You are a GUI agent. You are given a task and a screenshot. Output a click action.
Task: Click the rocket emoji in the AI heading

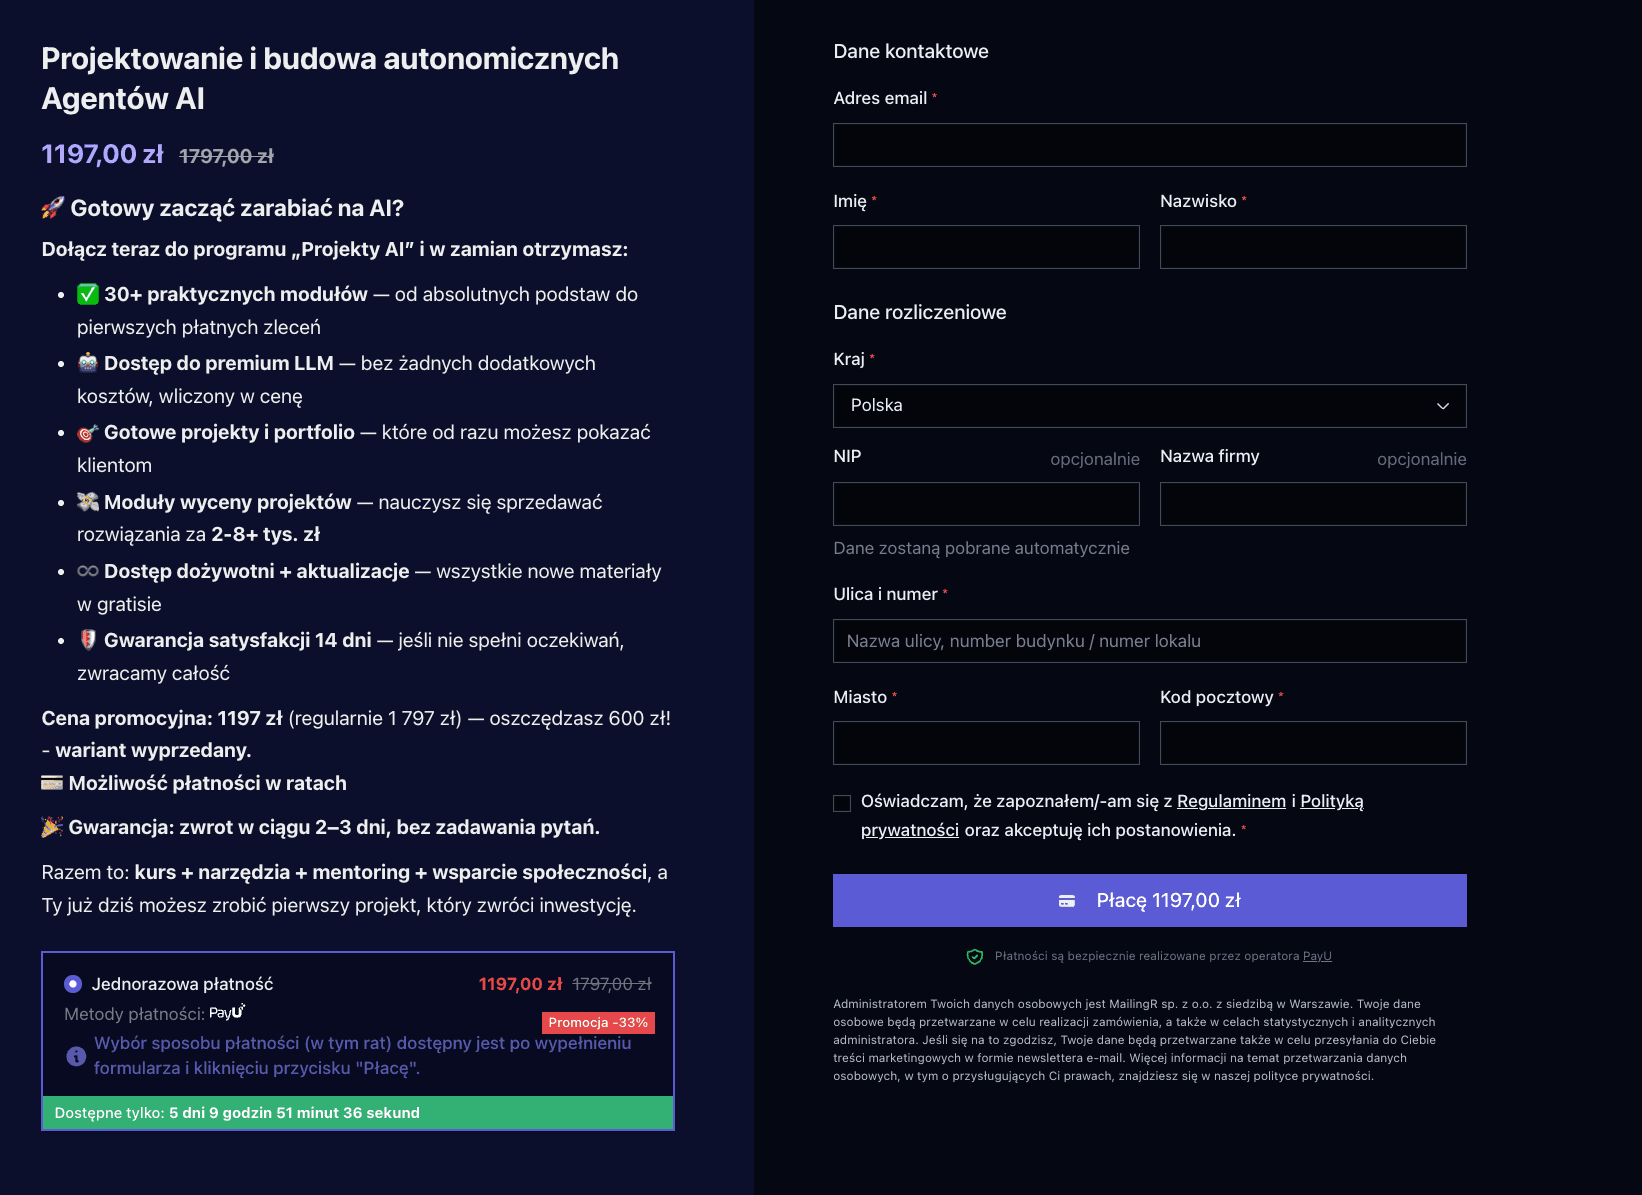tap(52, 208)
